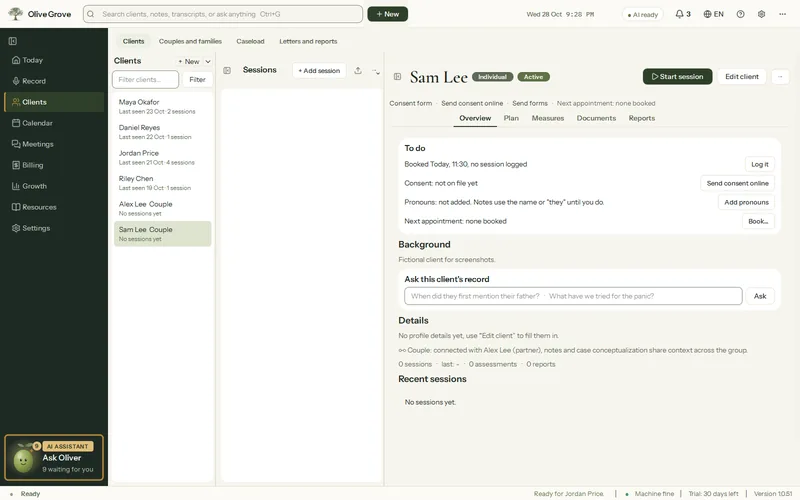The image size is (800, 500).
Task: Open Growth in the sidebar
Action: tap(54, 186)
